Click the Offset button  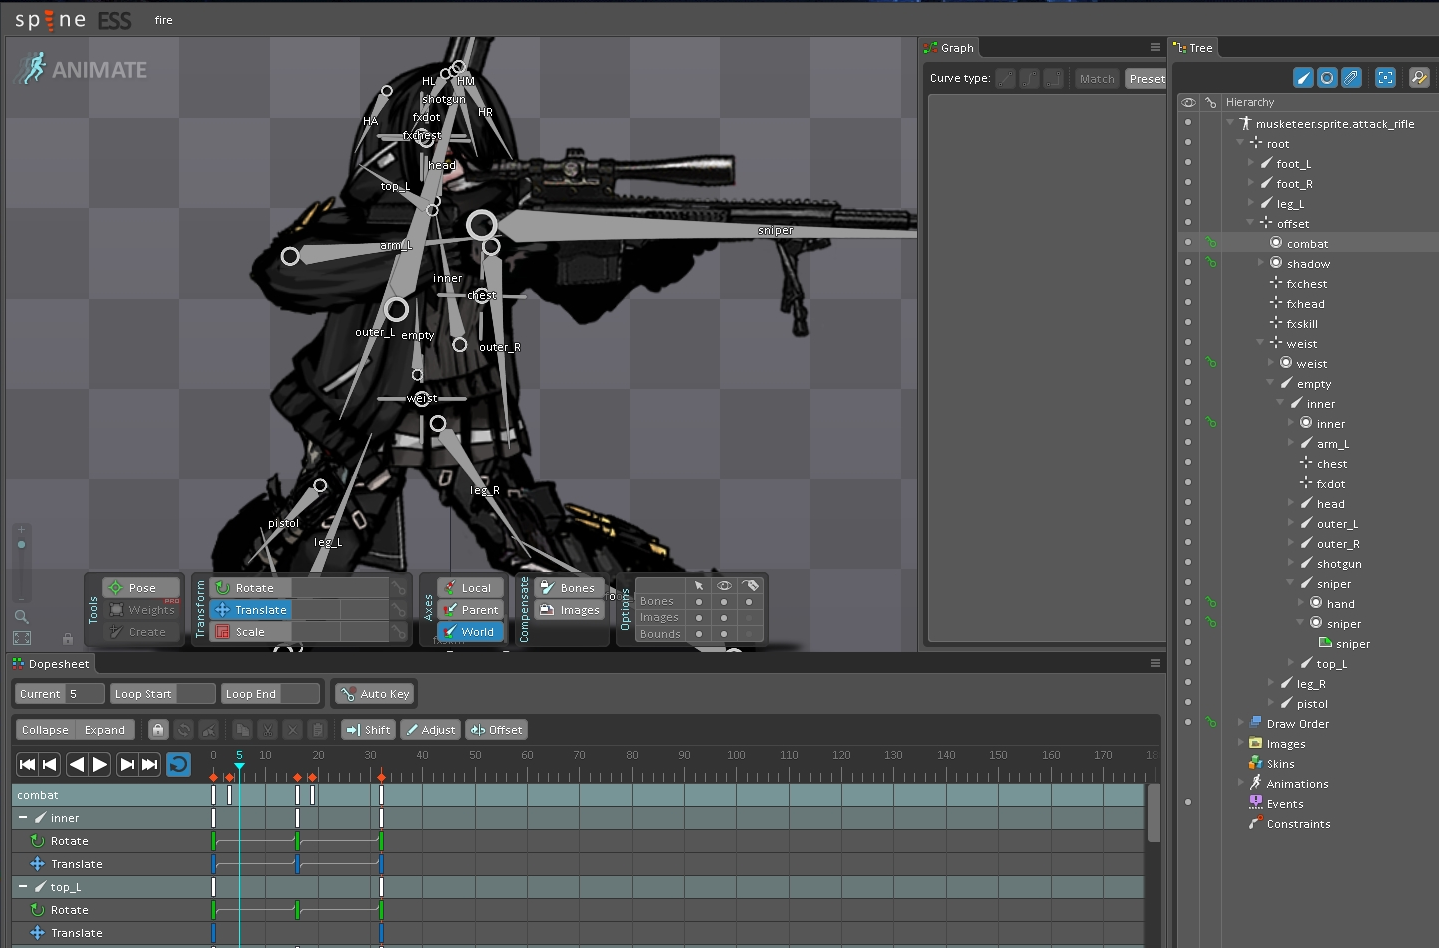497,730
